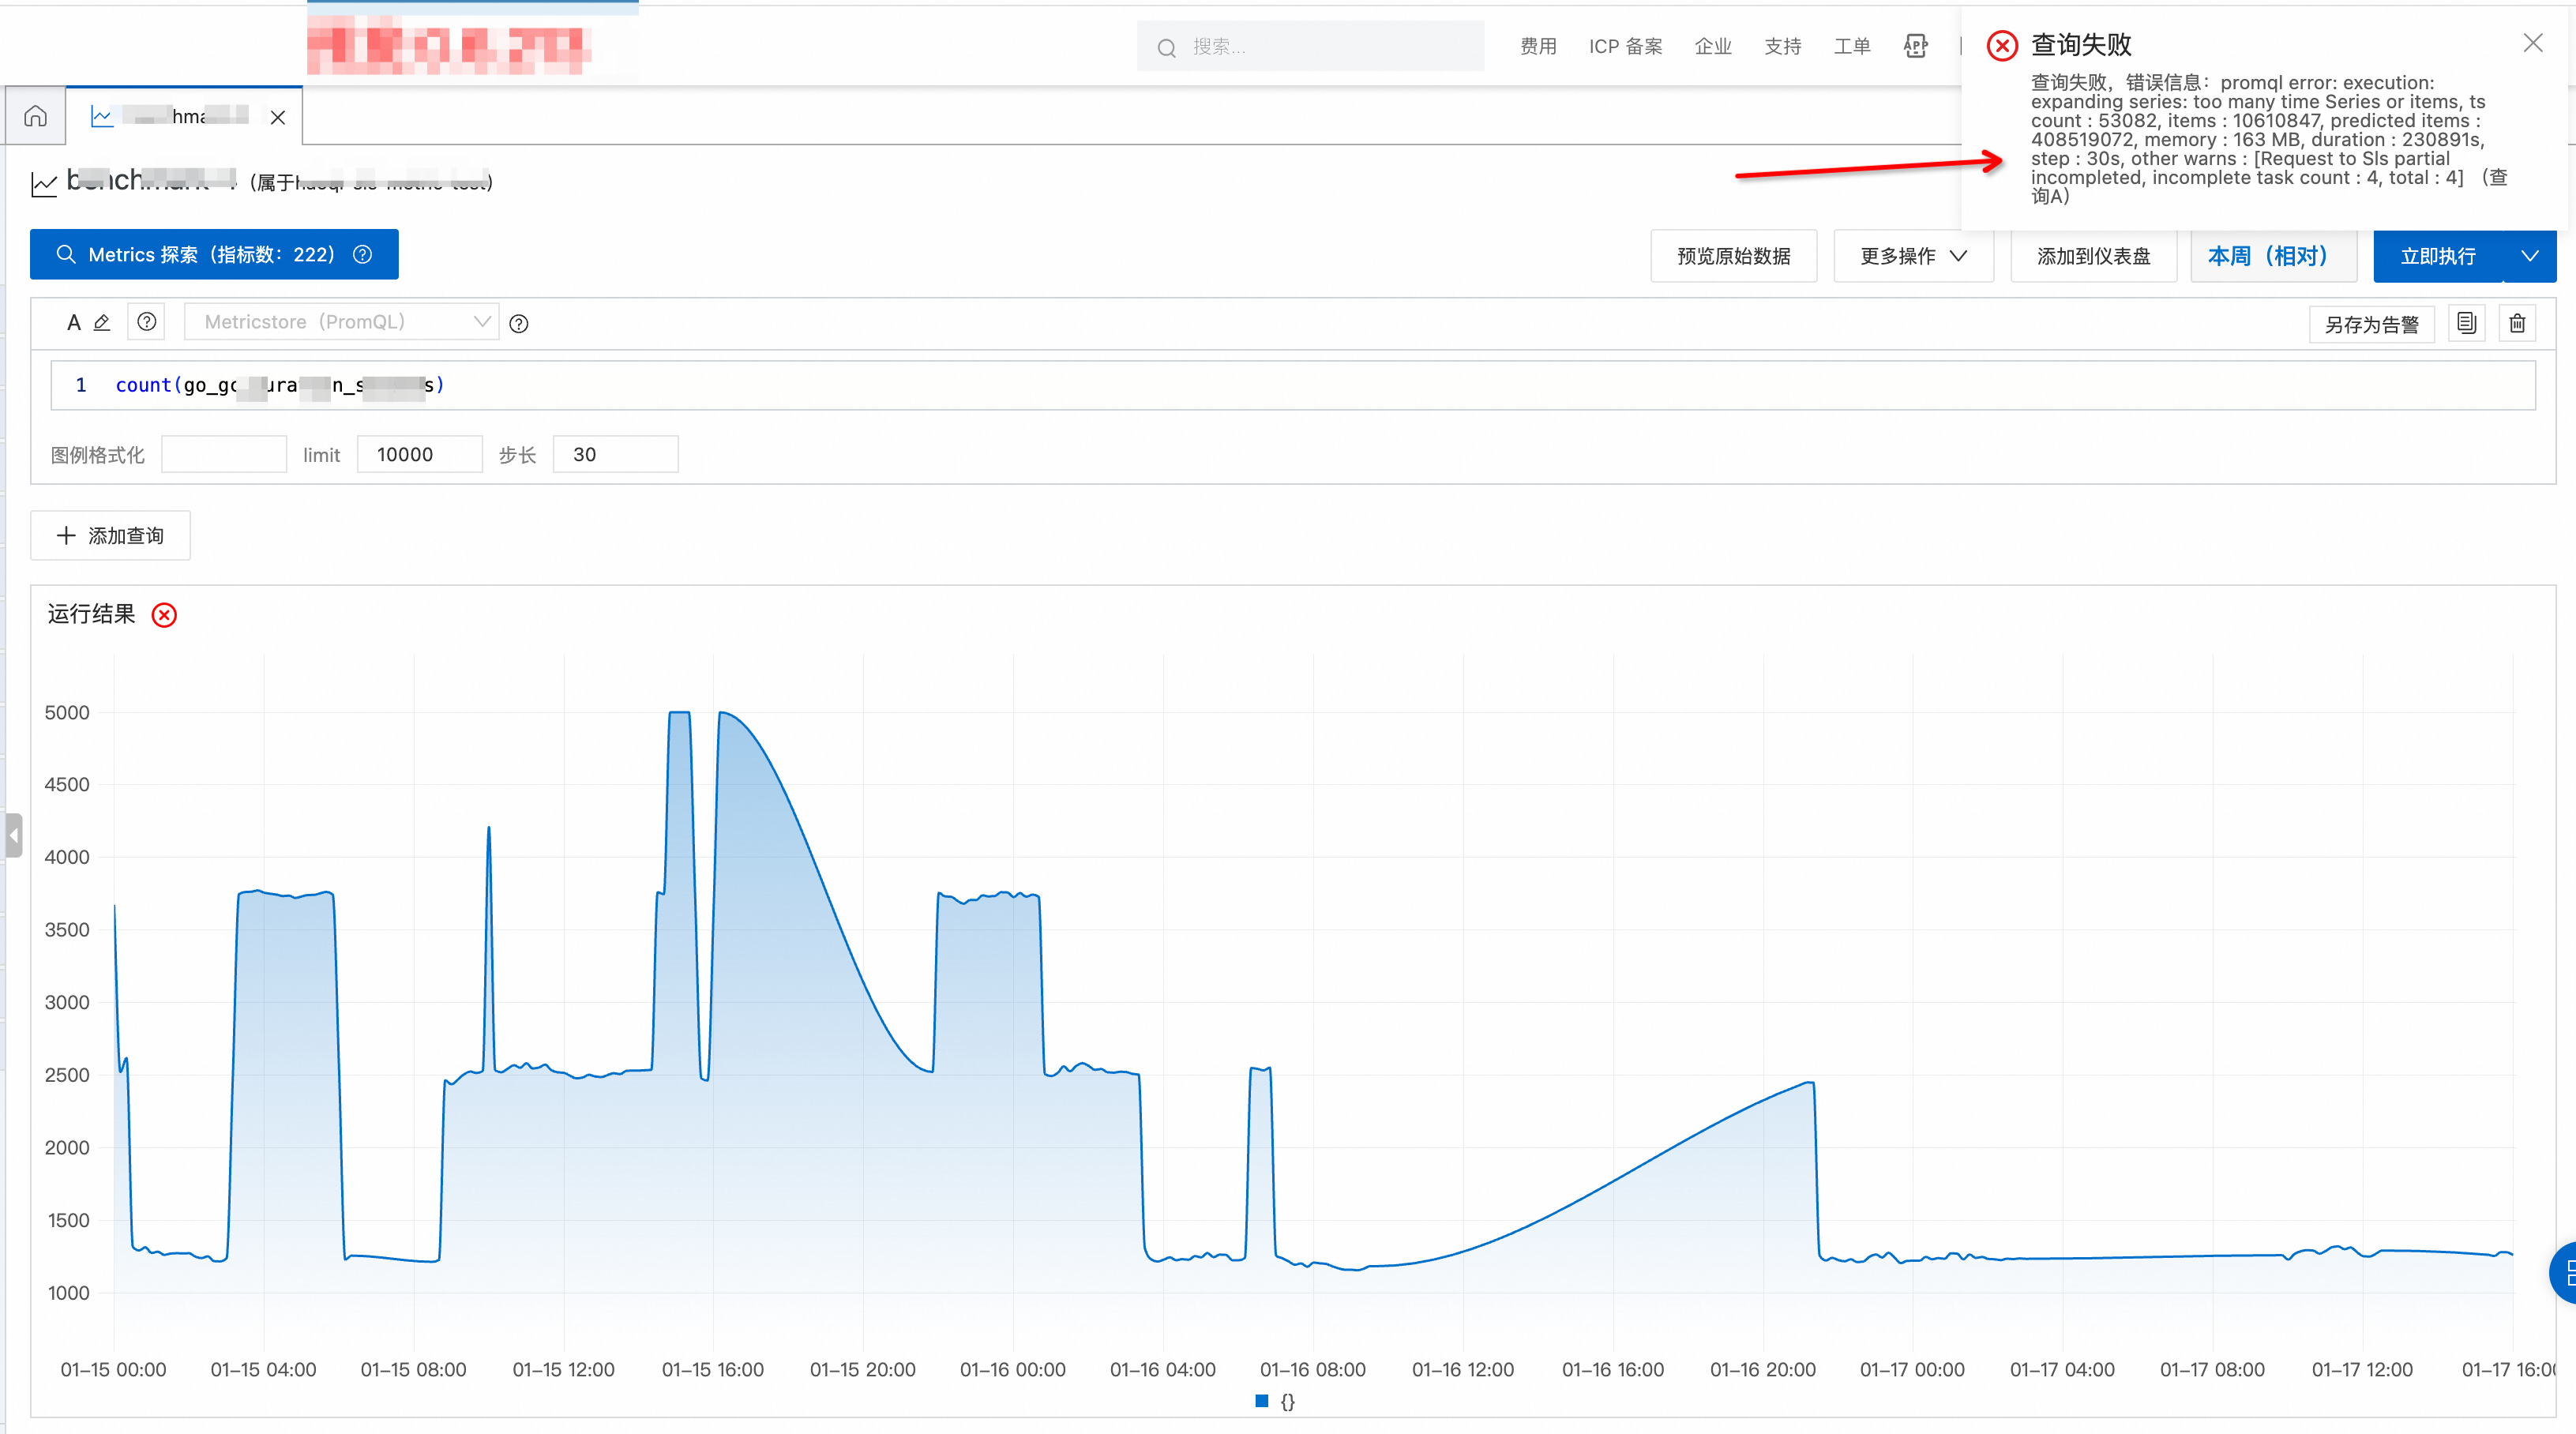Click the edit pencil icon next to query A
This screenshot has width=2576, height=1434.
[x=101, y=322]
